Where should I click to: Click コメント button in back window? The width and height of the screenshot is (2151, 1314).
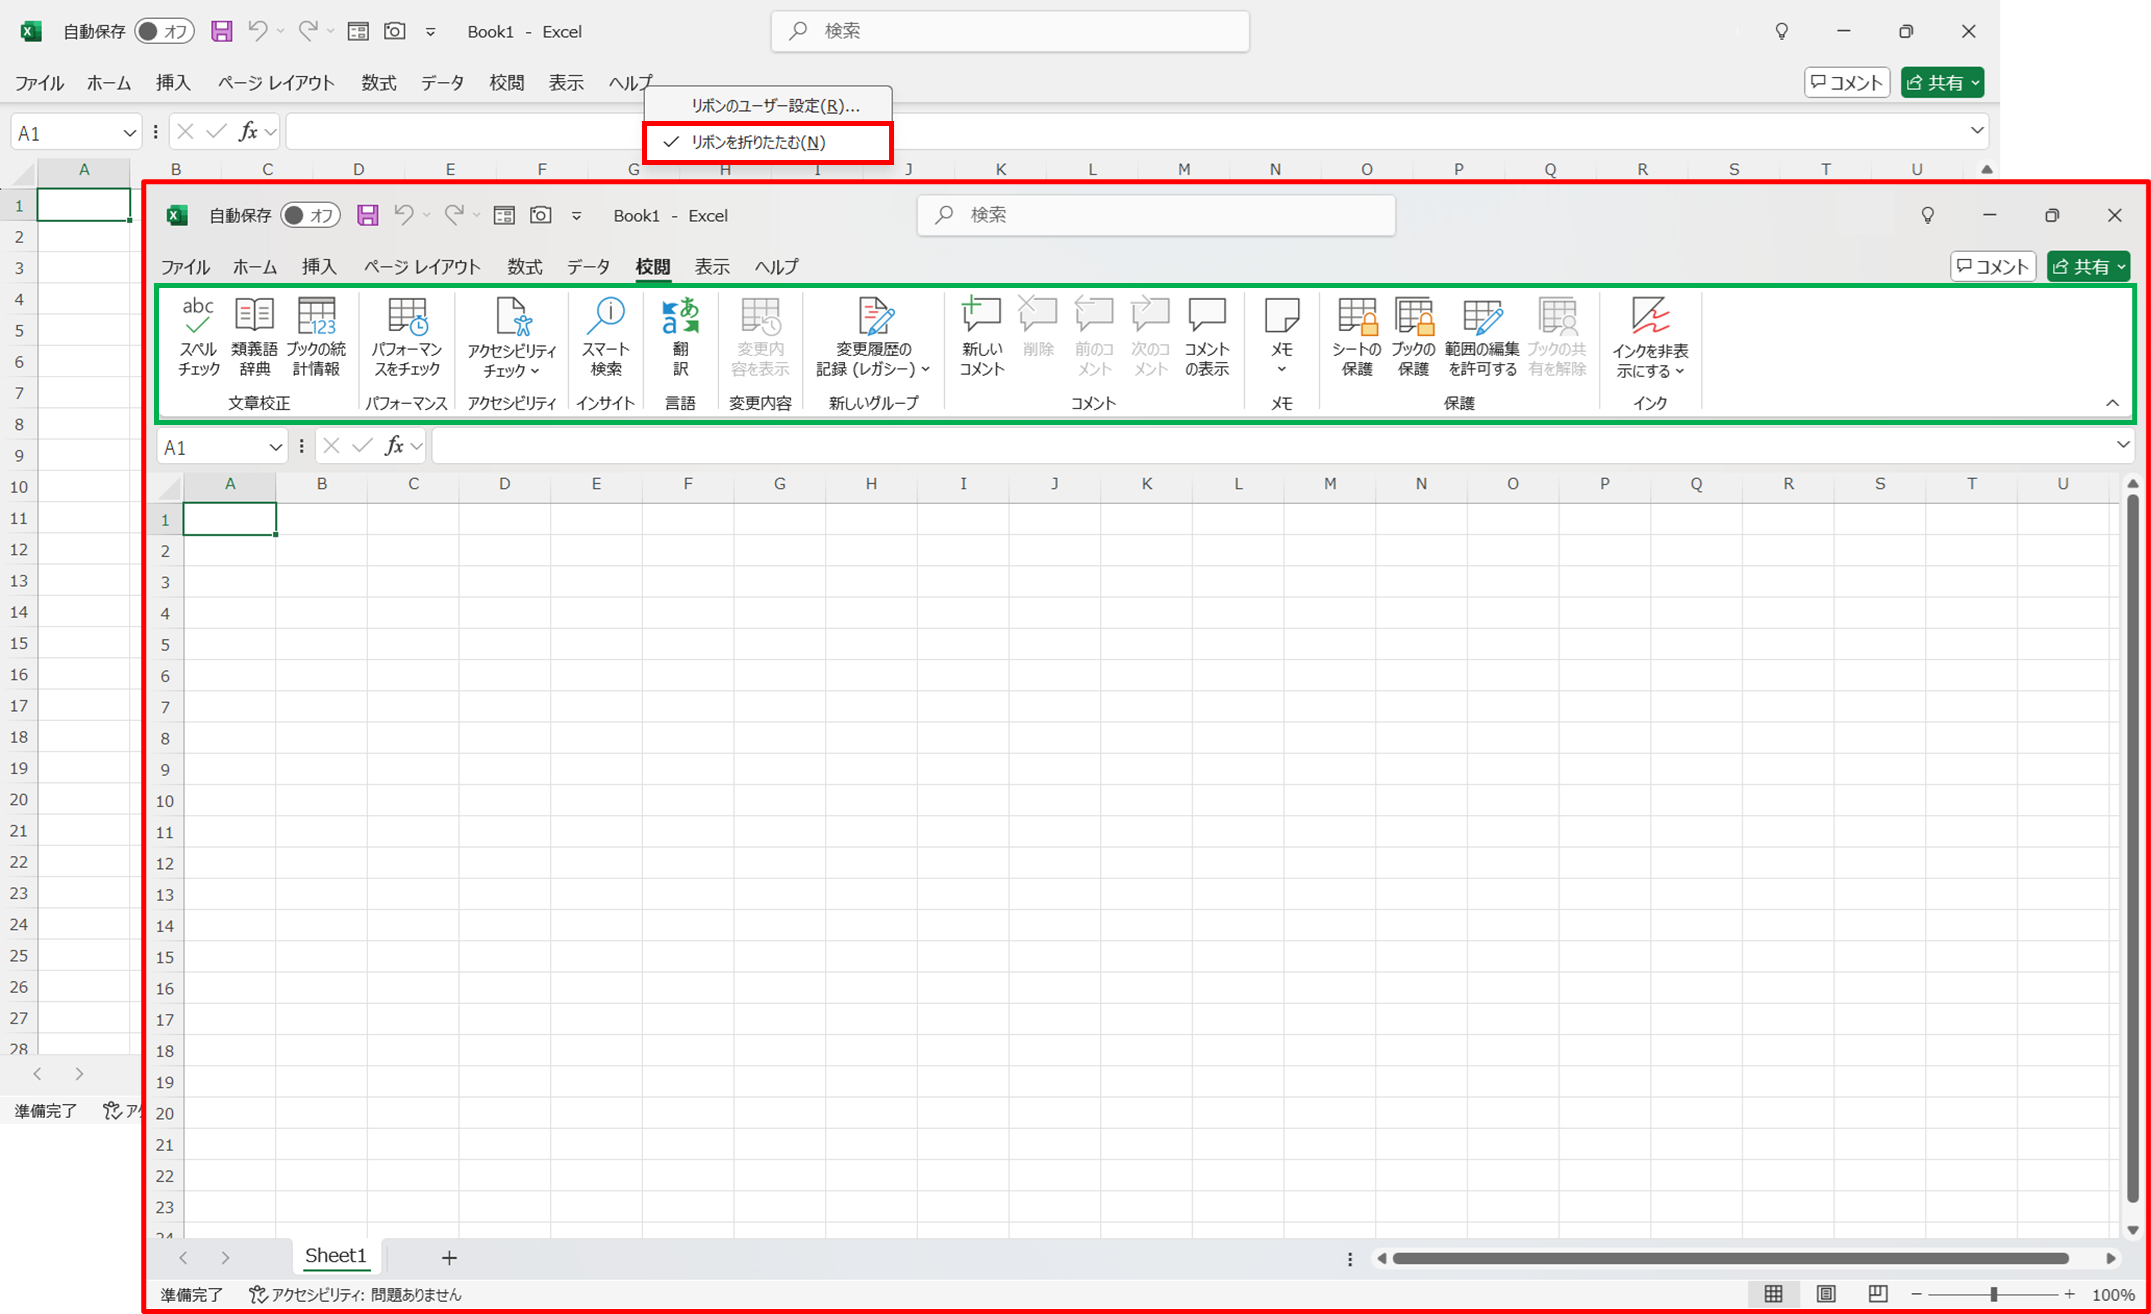(1847, 83)
